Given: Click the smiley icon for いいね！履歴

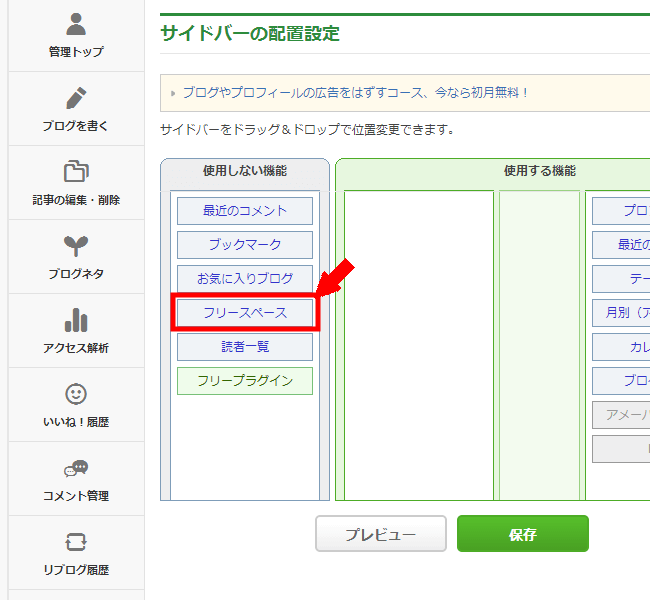Looking at the screenshot, I should coord(76,394).
